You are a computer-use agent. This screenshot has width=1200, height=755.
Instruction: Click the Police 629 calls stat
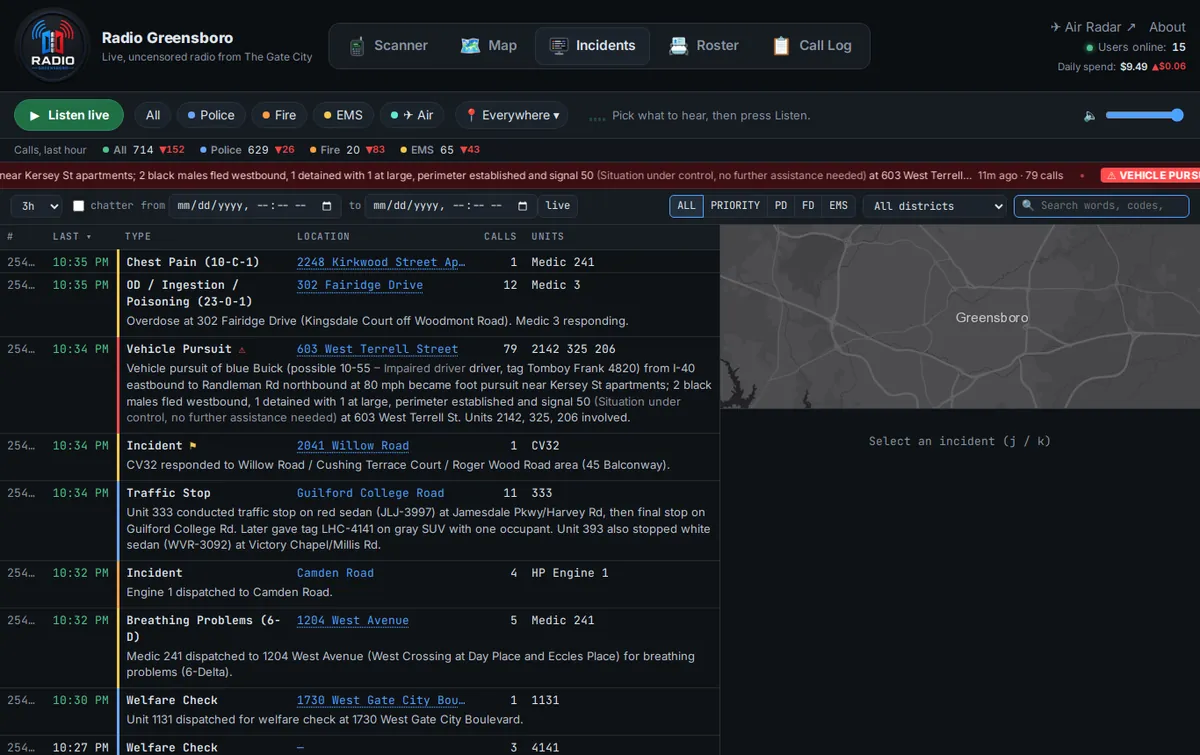pyautogui.click(x=247, y=150)
